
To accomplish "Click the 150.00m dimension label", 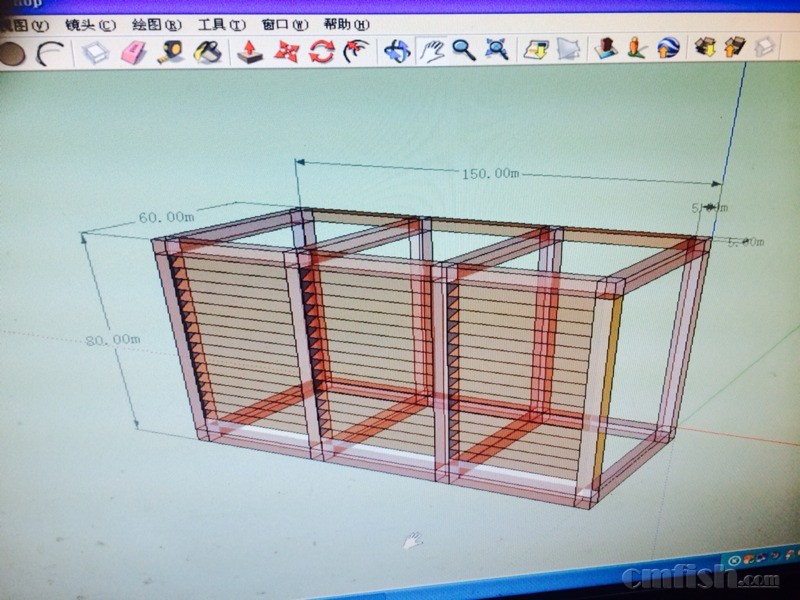I will pos(490,174).
